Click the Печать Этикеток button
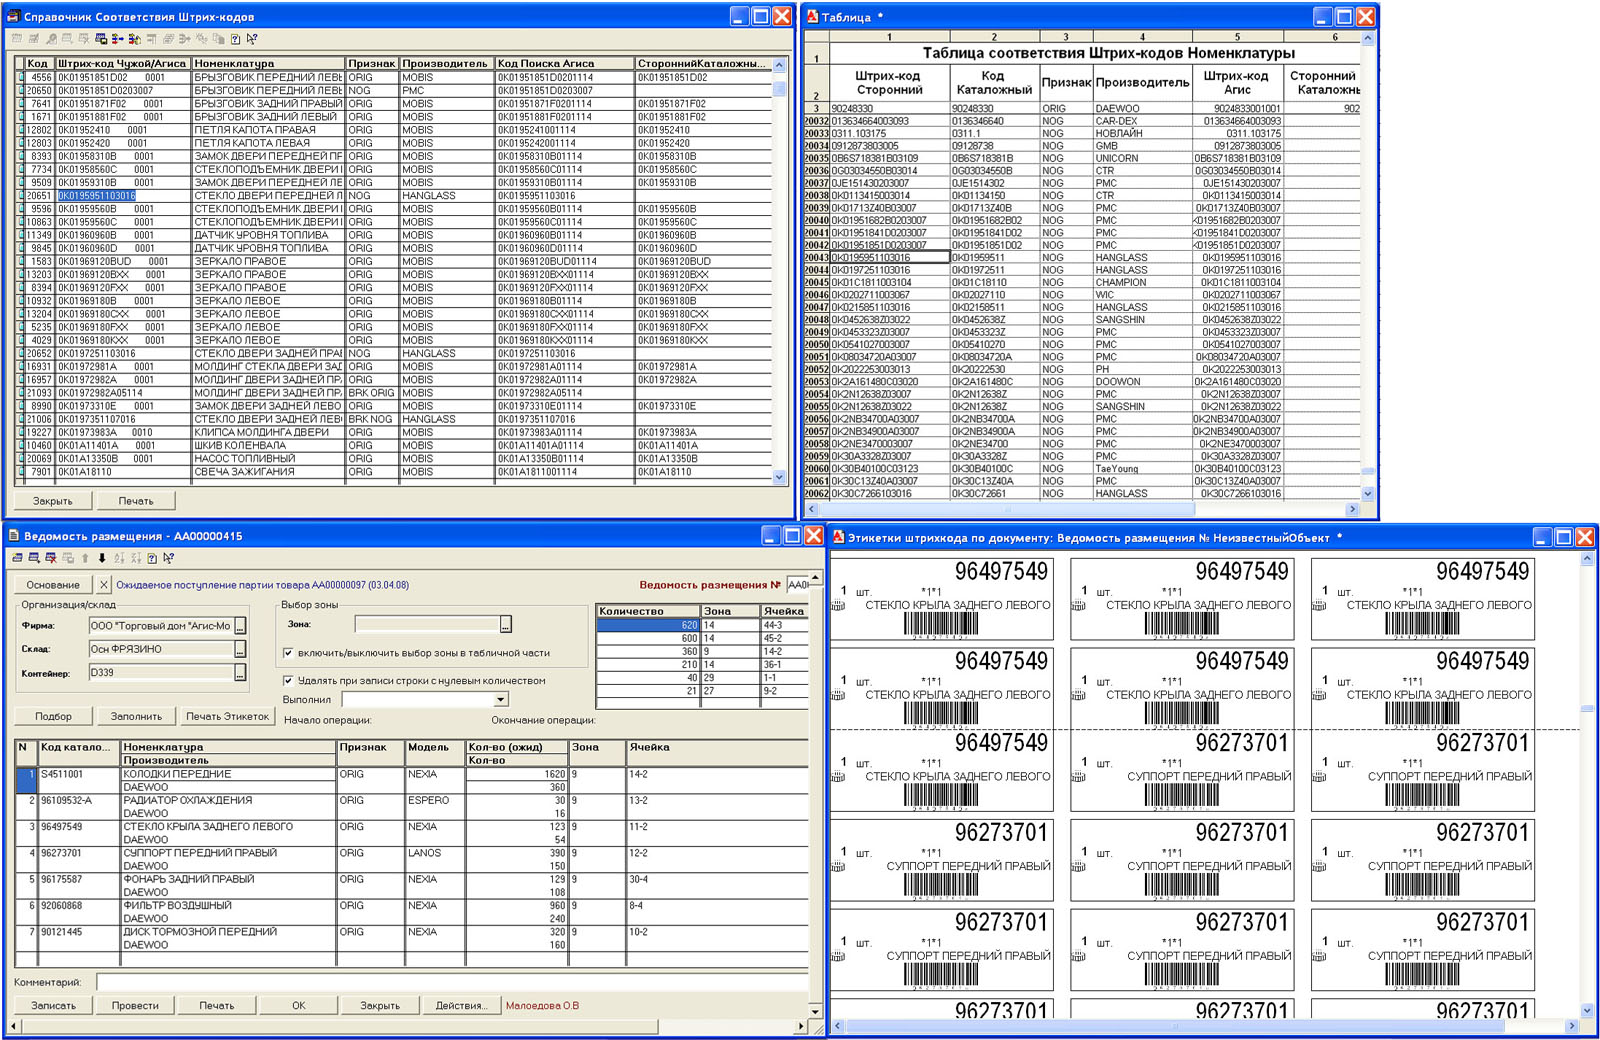This screenshot has width=1600, height=1040. (x=227, y=716)
